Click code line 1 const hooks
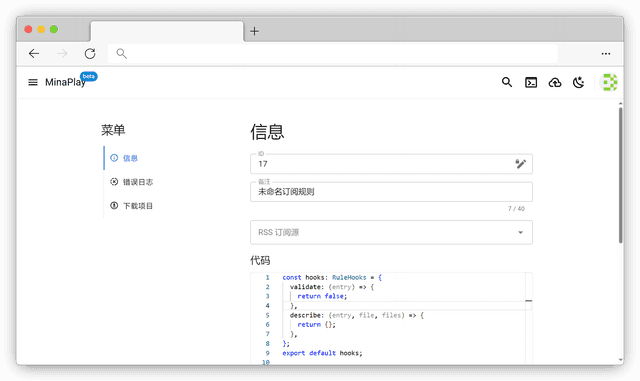The width and height of the screenshot is (640, 381). tap(332, 278)
